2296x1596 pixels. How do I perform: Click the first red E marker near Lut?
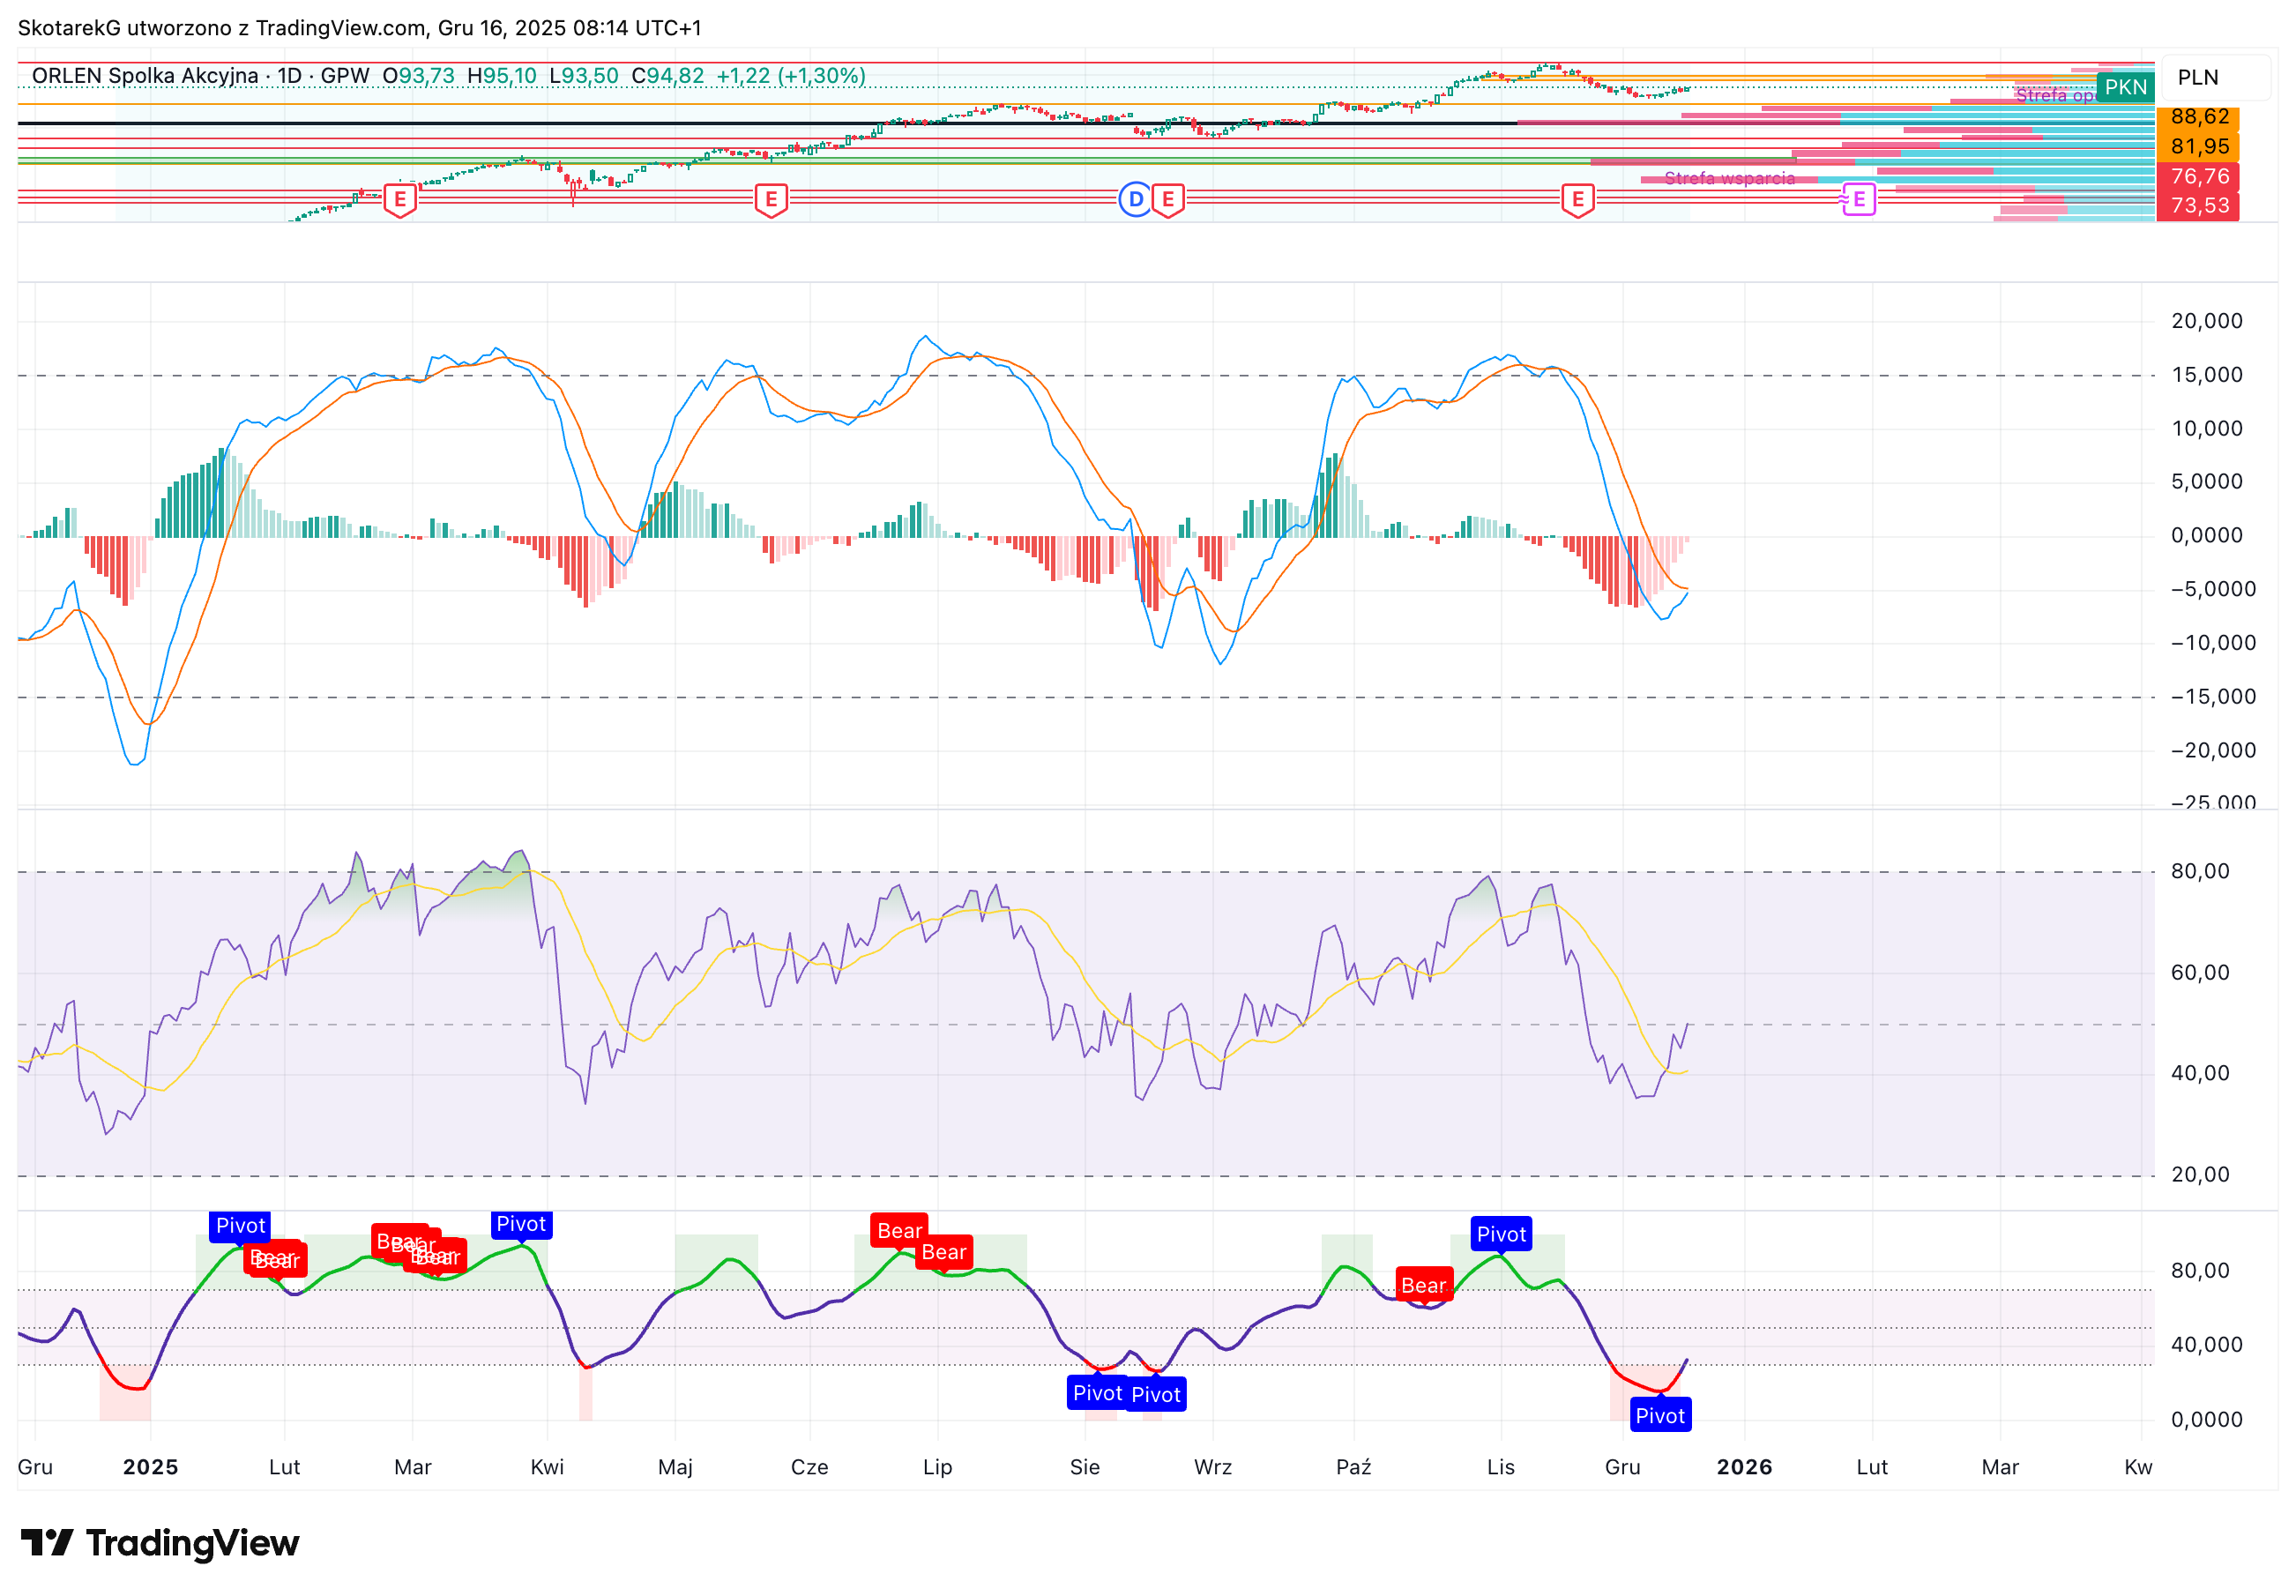tap(400, 199)
